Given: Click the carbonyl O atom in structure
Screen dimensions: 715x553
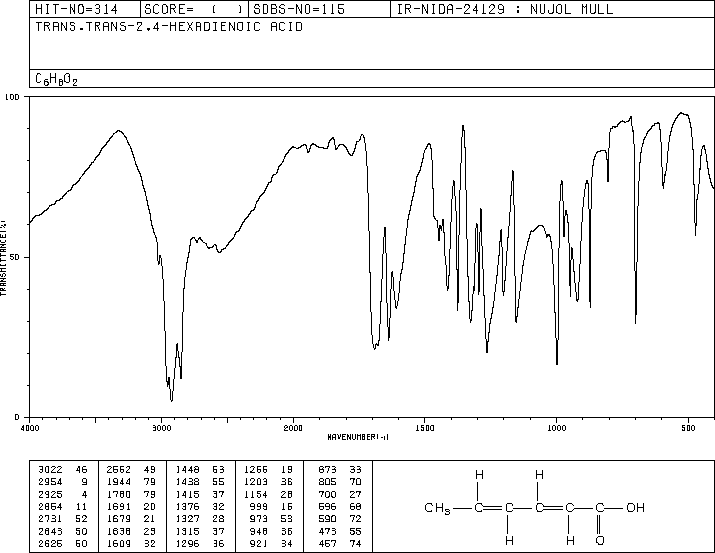Looking at the screenshot, I should coord(600,541).
